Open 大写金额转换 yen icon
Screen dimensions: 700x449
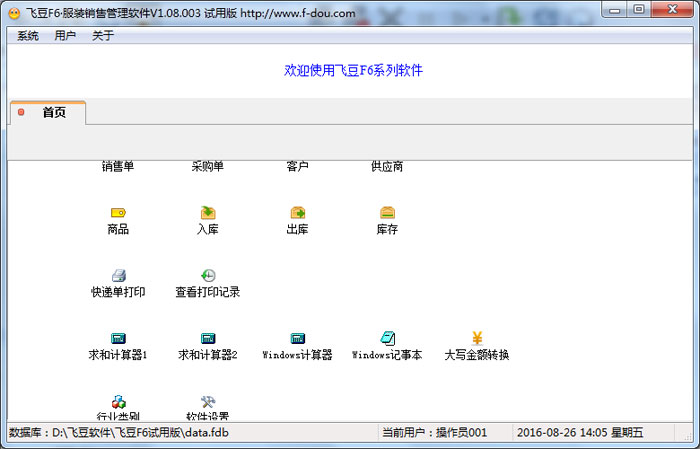(477, 338)
